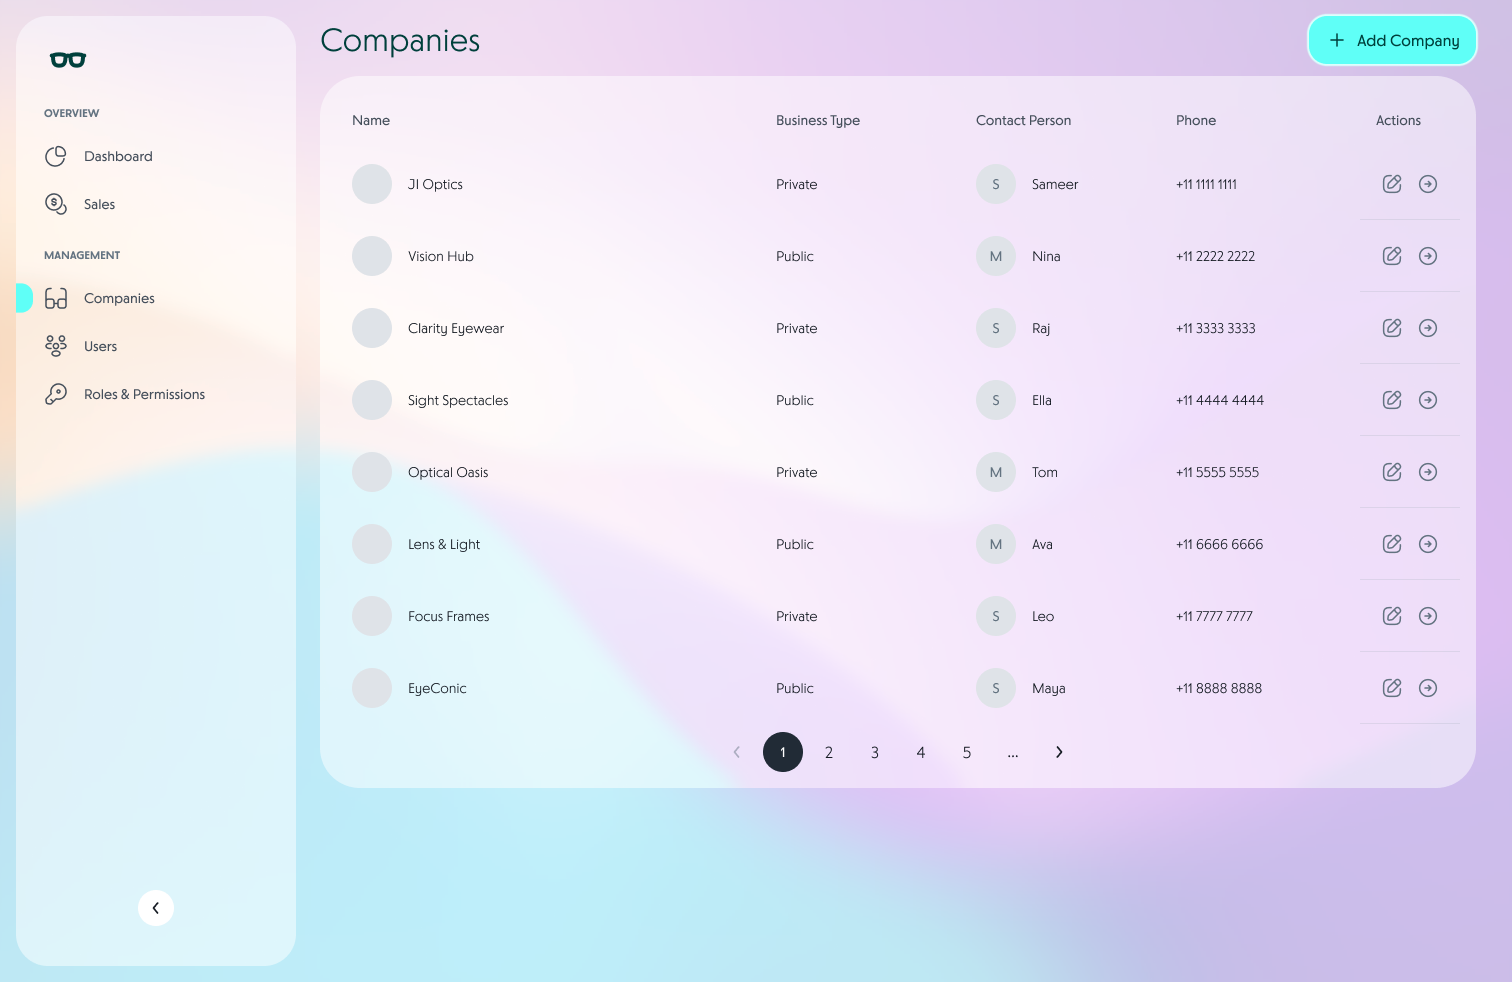Edit the Sight Spectacles company
Viewport: 1512px width, 982px height.
tap(1392, 400)
